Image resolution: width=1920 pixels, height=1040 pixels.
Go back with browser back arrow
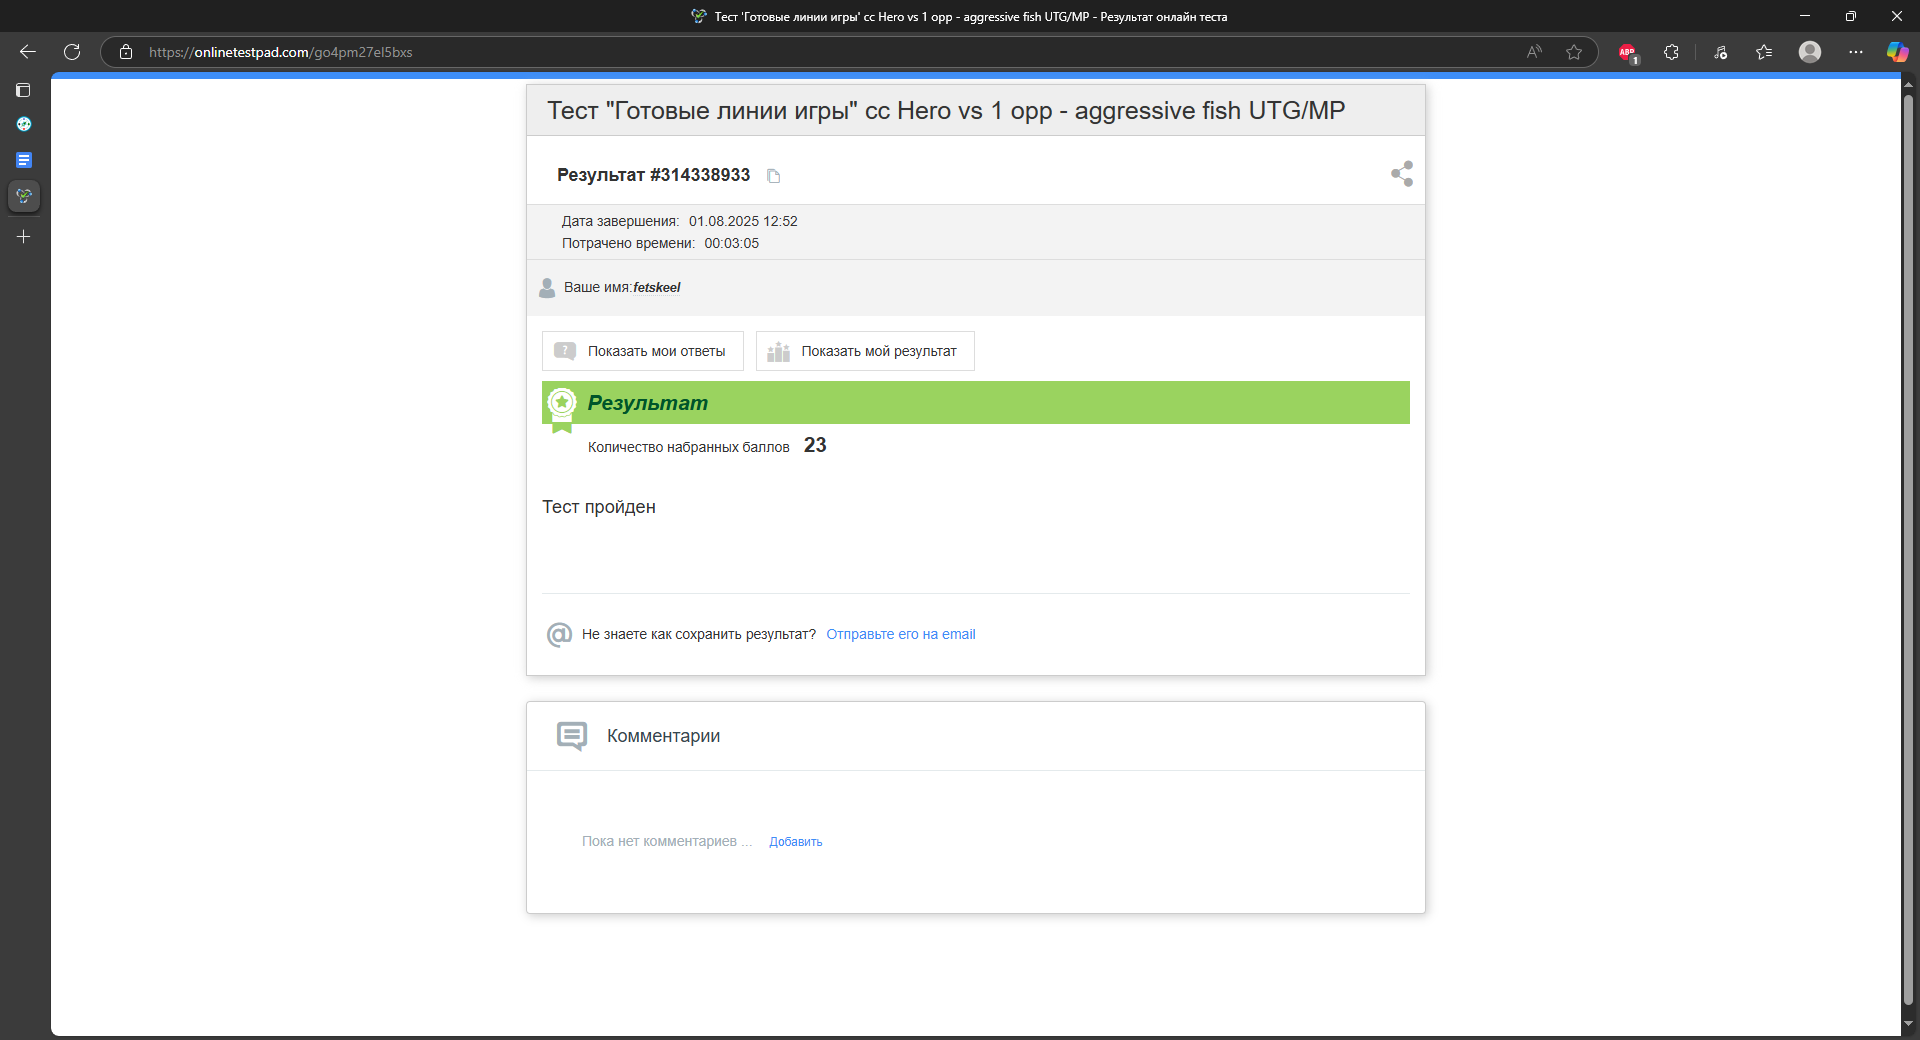point(28,52)
